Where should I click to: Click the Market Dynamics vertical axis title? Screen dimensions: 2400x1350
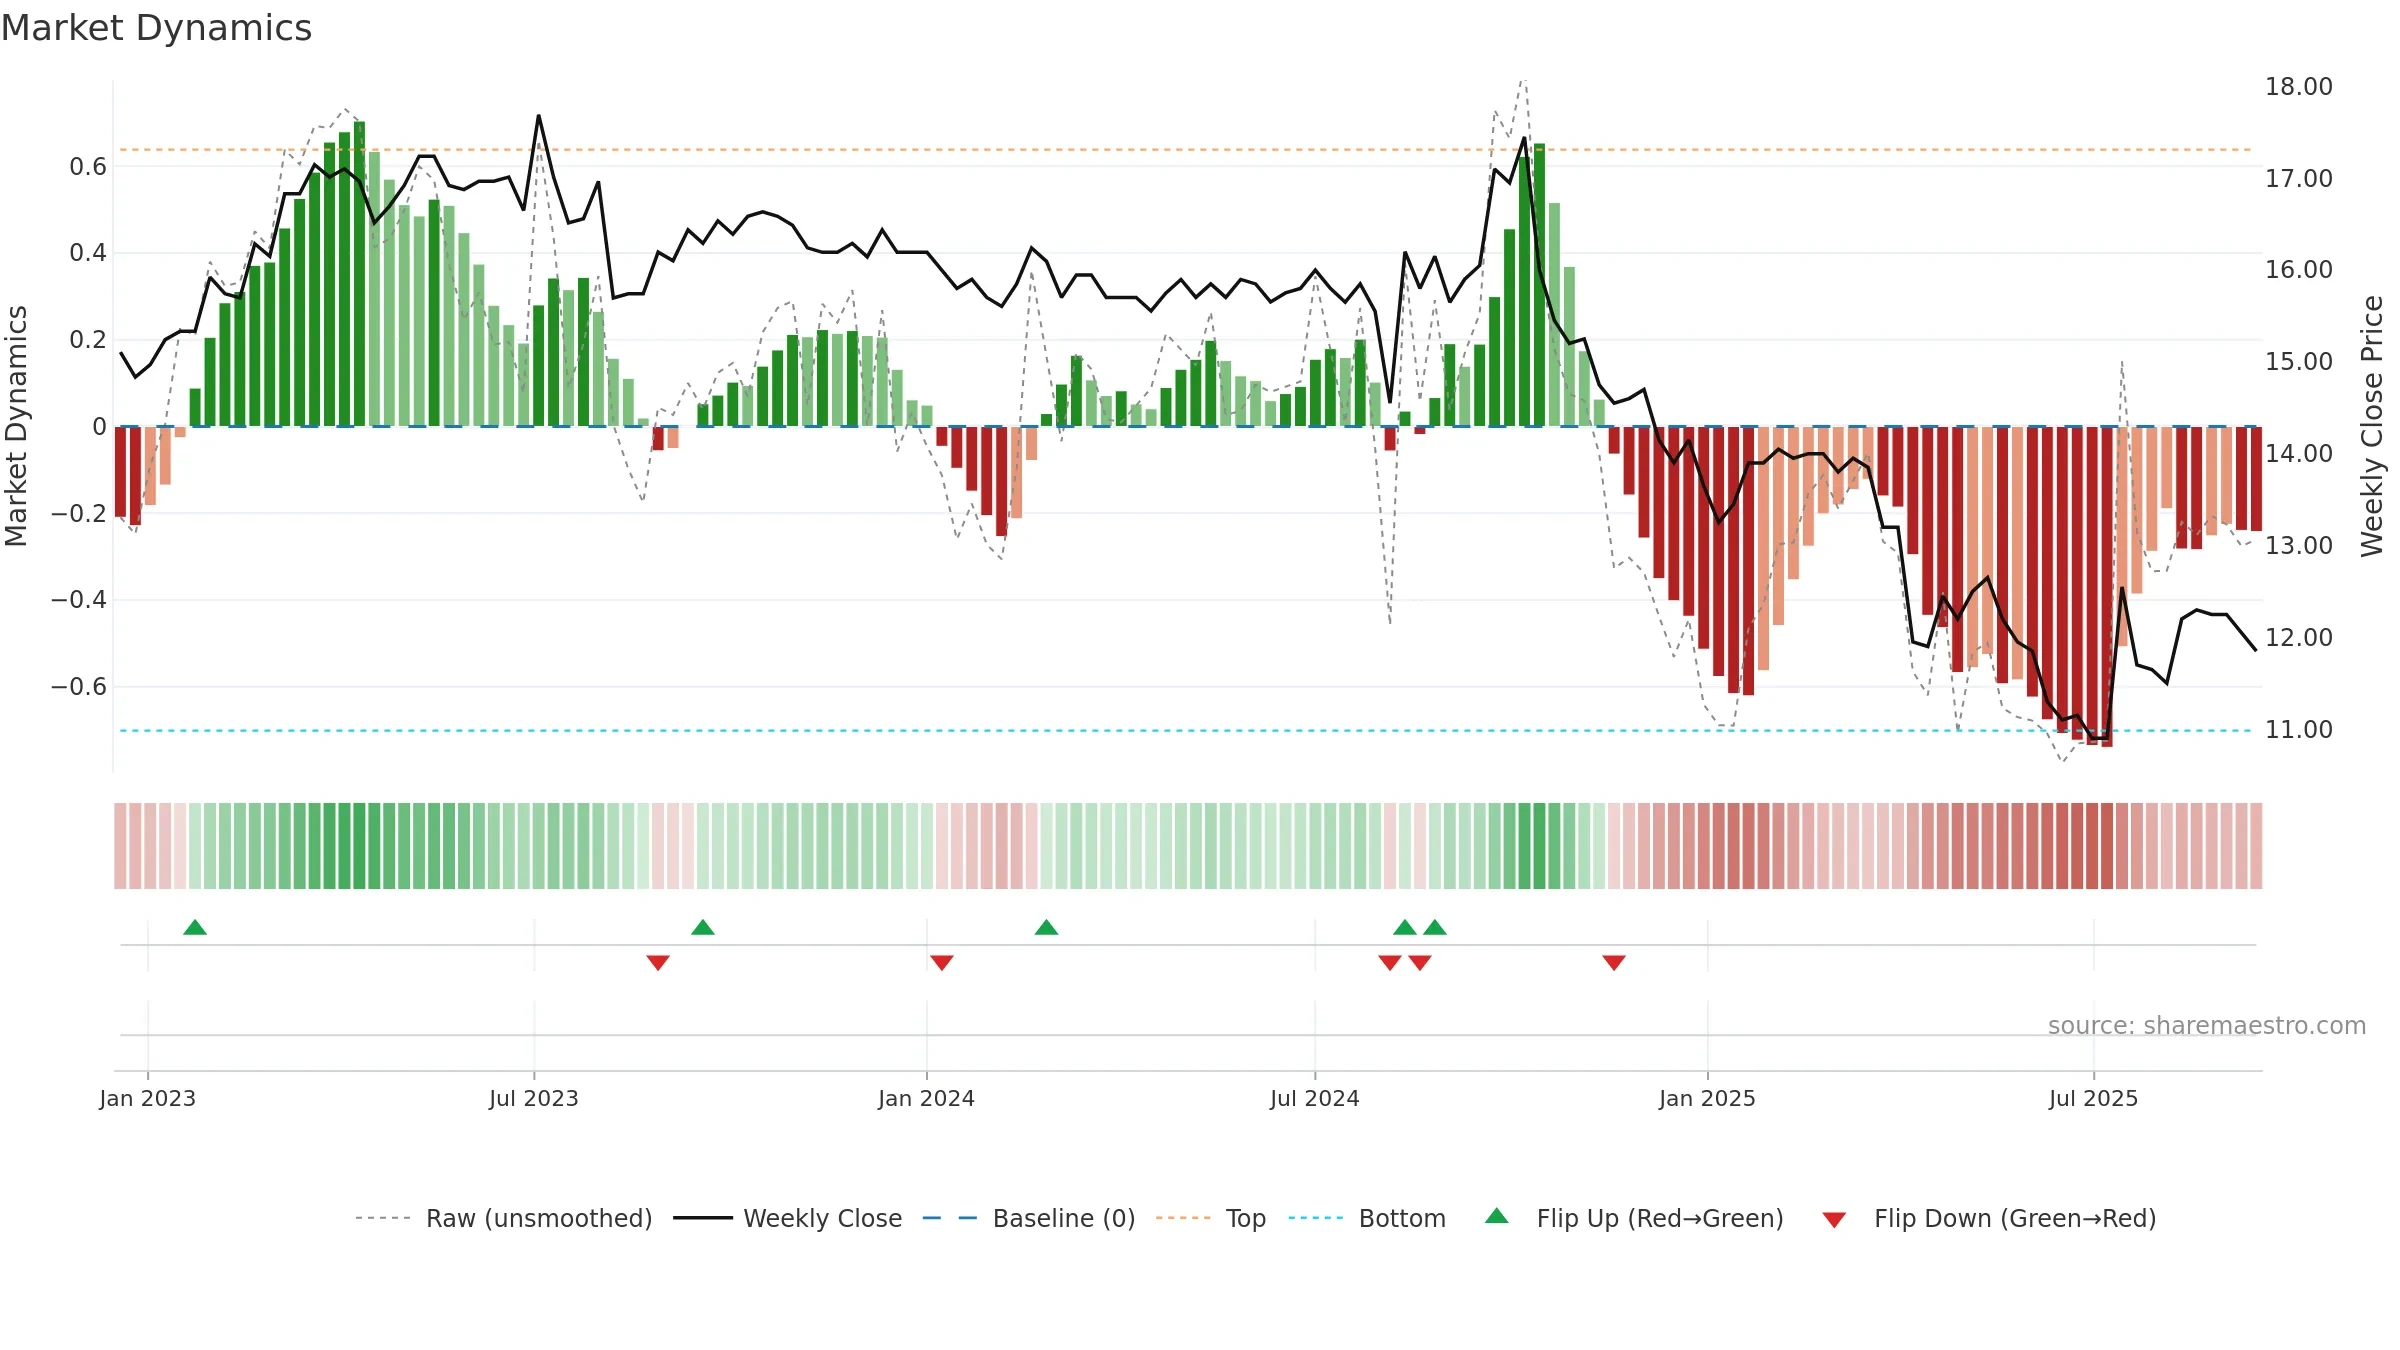click(16, 426)
